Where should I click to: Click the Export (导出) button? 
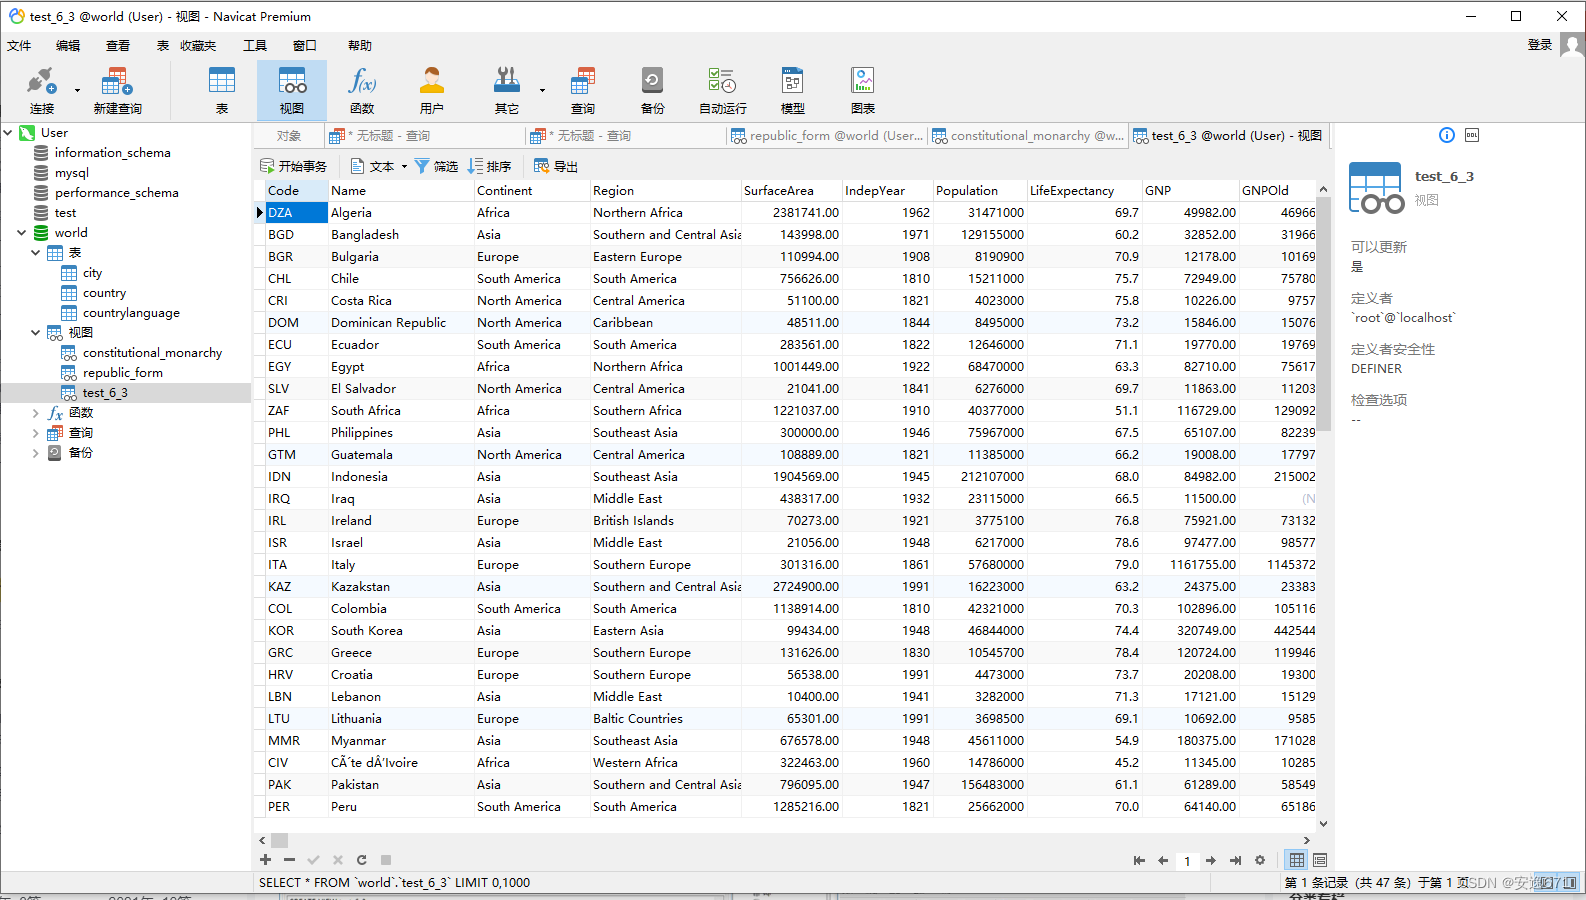pyautogui.click(x=556, y=167)
